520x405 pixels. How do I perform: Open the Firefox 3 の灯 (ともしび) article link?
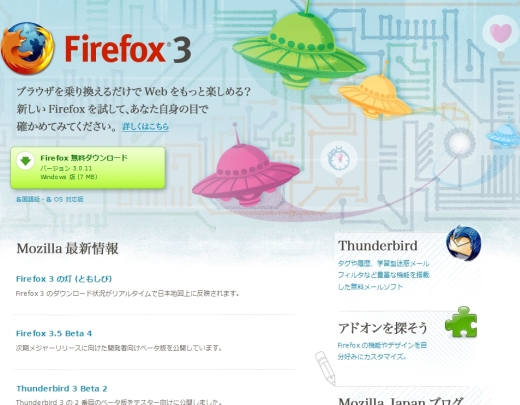tap(64, 279)
